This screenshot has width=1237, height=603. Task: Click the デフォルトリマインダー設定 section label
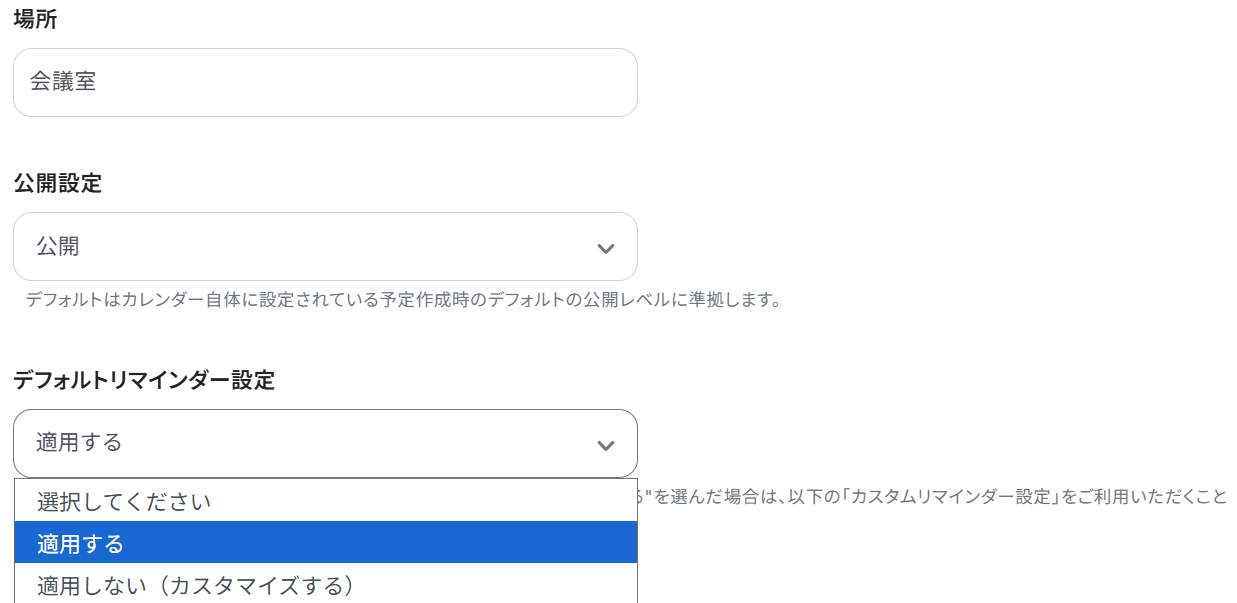(x=144, y=380)
